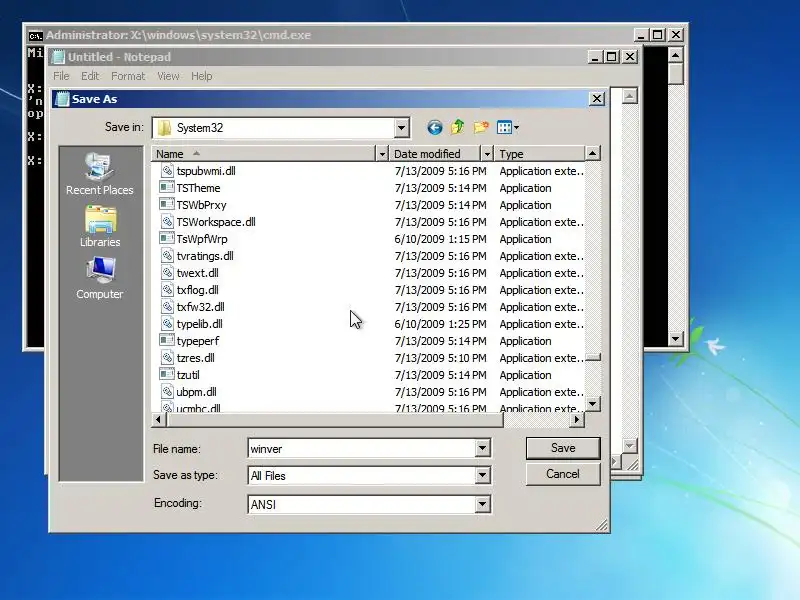The height and width of the screenshot is (600, 800).
Task: Select the tzutil application icon
Action: tap(167, 374)
